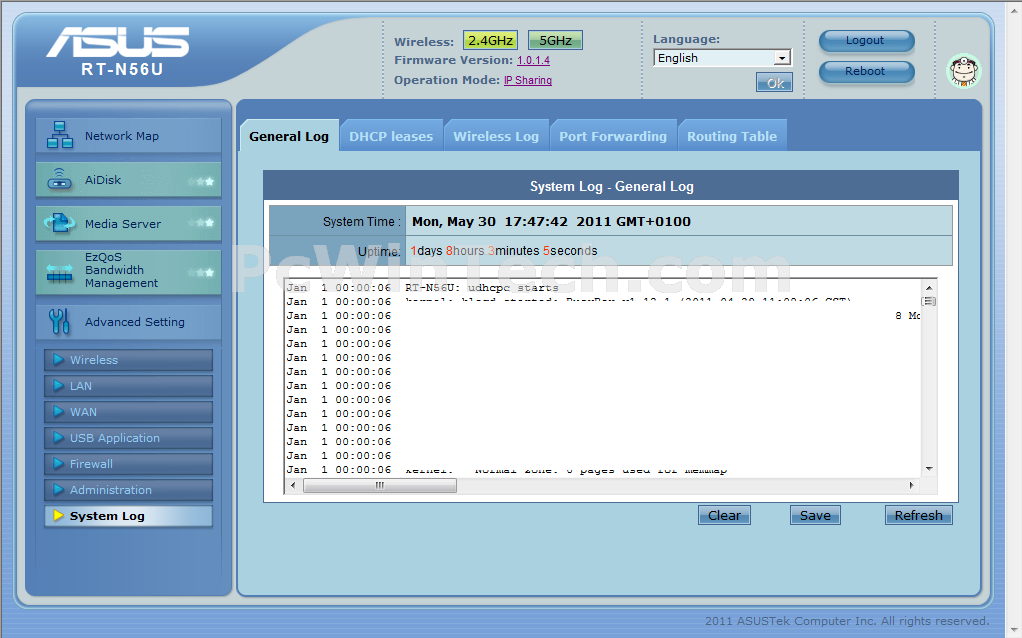Click the horizontal scrollbar thumb in the log

coord(380,486)
